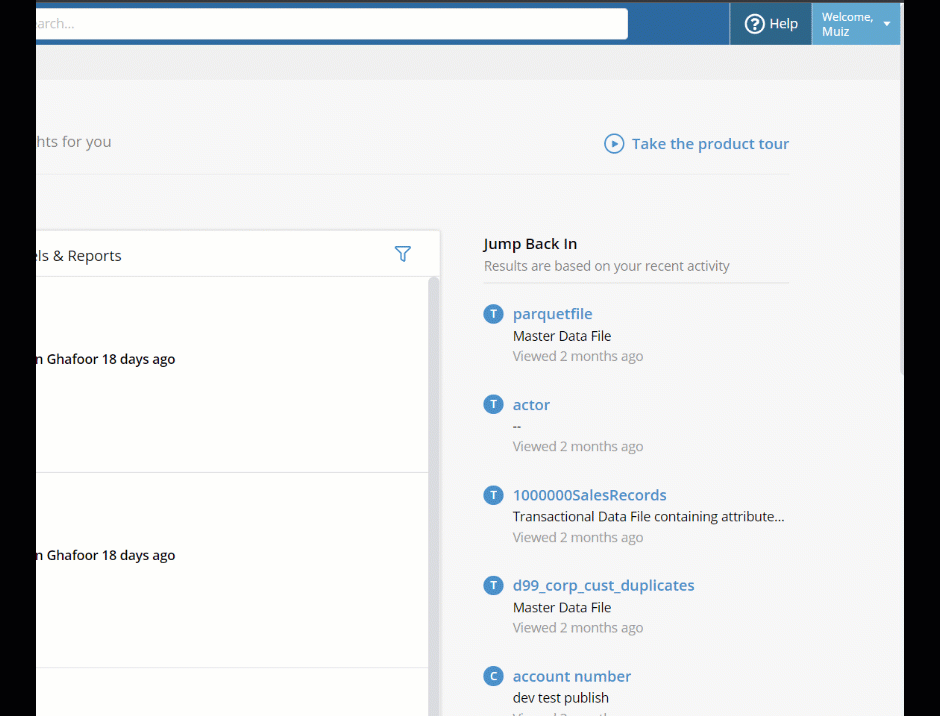Click the T icon beside d99_corp_cust_duplicates
Screen dimensions: 940x716
point(493,585)
